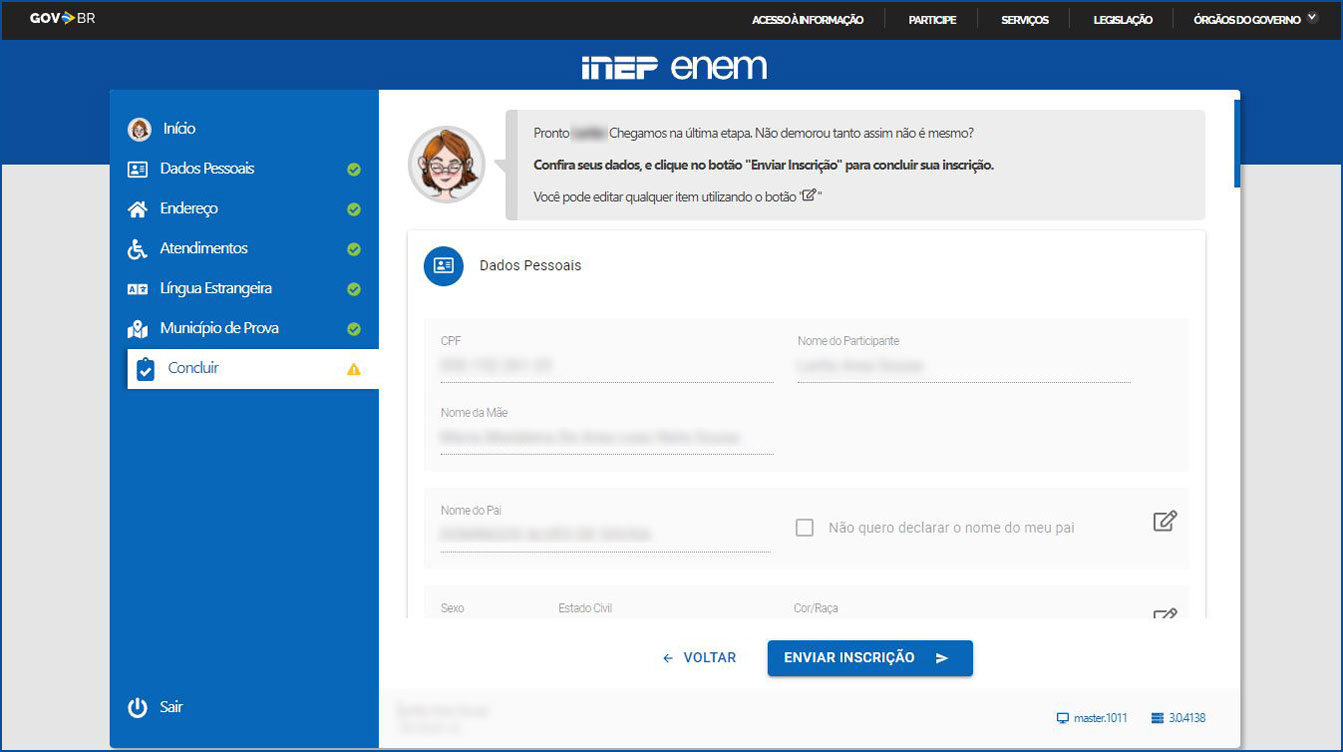Click the GOV.BR logo
The height and width of the screenshot is (752, 1343).
tap(62, 18)
